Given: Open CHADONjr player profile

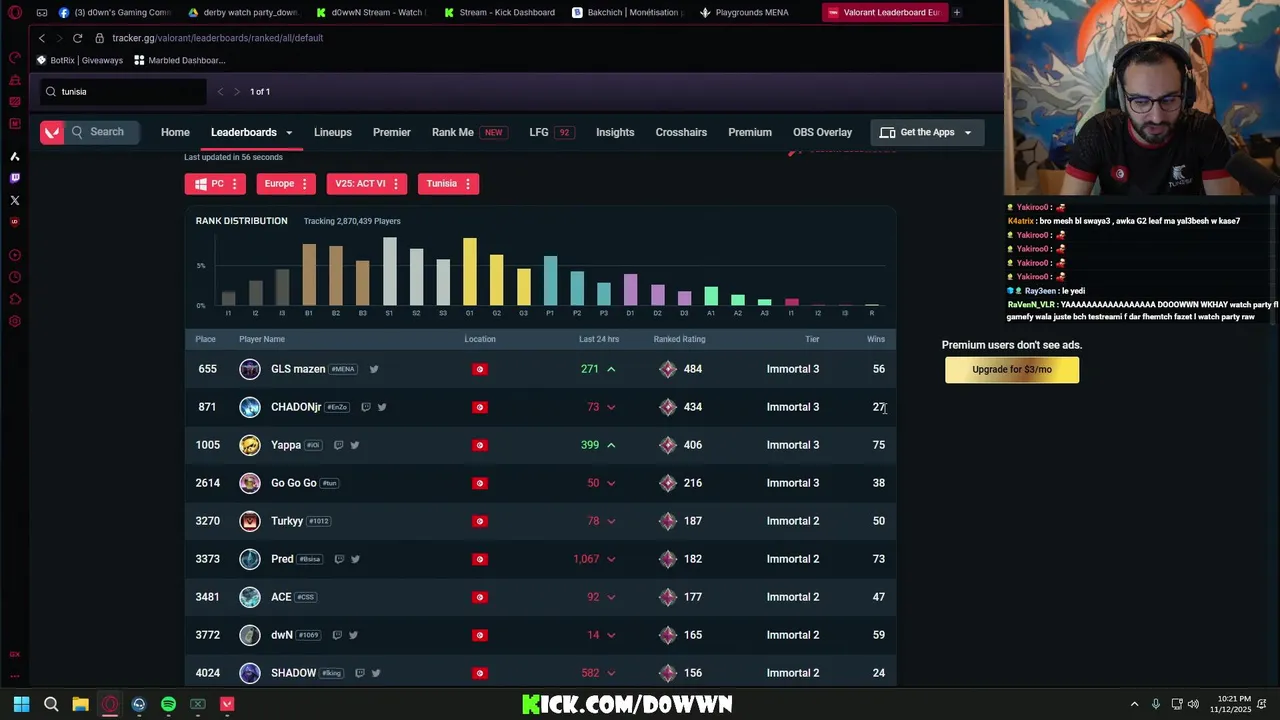Looking at the screenshot, I should tap(296, 407).
